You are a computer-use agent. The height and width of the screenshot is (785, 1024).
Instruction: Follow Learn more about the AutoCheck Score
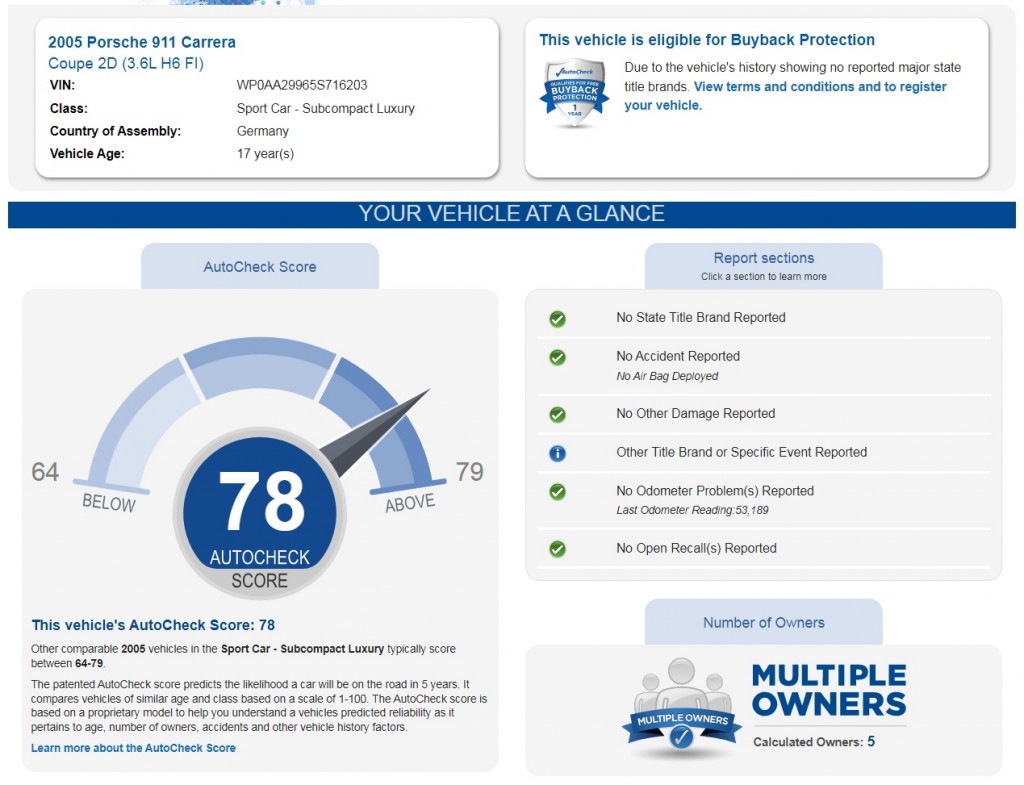(133, 748)
